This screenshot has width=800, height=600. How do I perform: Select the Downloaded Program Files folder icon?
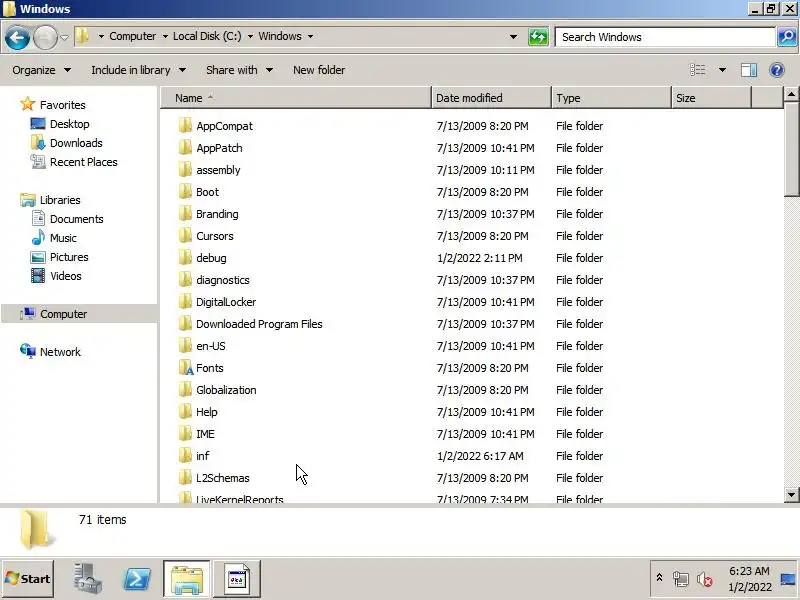coord(185,323)
